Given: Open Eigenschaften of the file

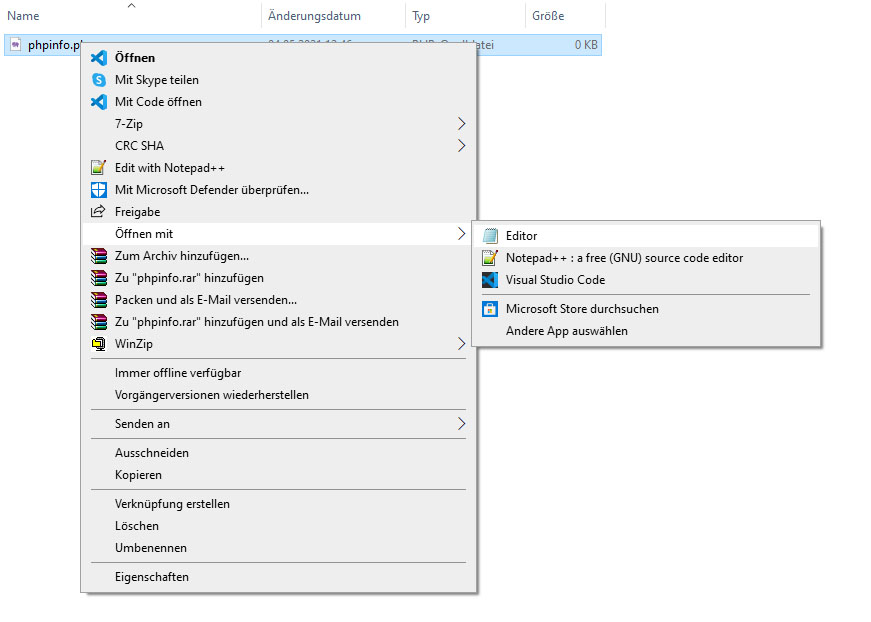Looking at the screenshot, I should point(278,577).
